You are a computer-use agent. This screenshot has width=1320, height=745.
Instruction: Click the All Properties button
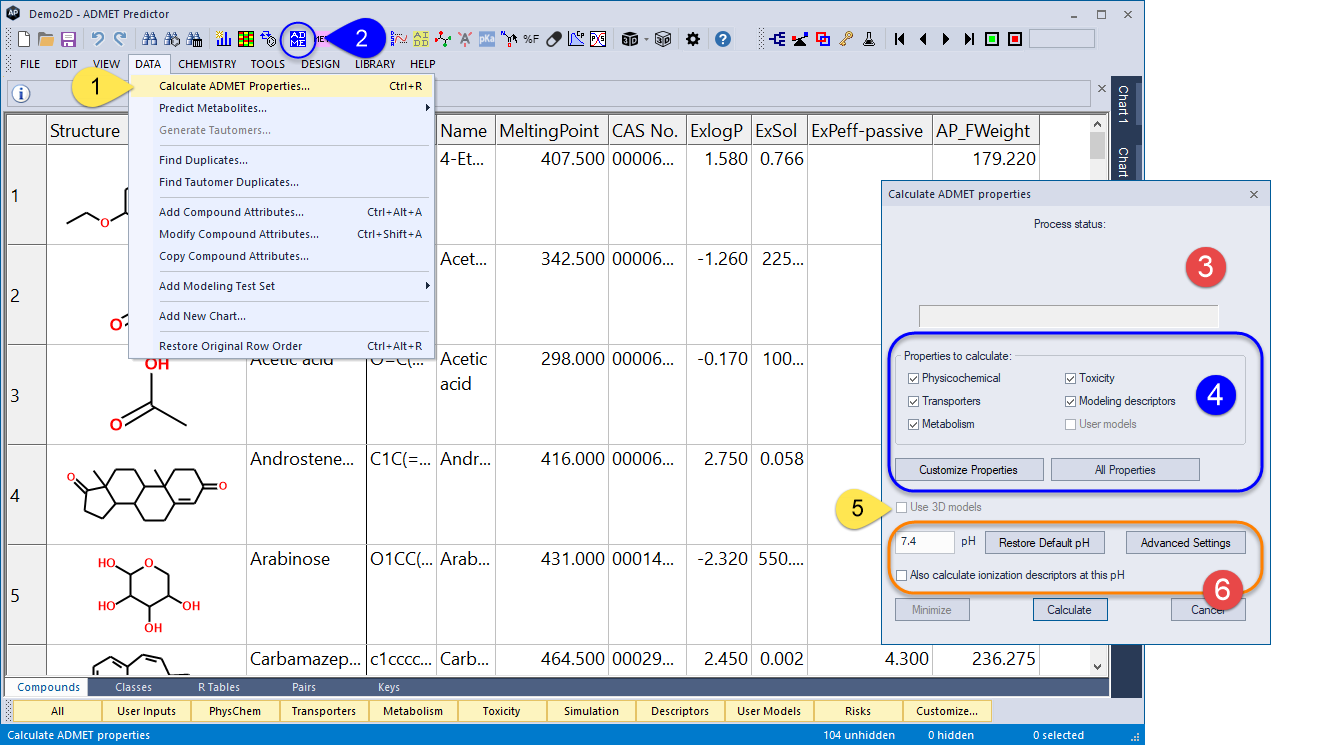click(1125, 470)
